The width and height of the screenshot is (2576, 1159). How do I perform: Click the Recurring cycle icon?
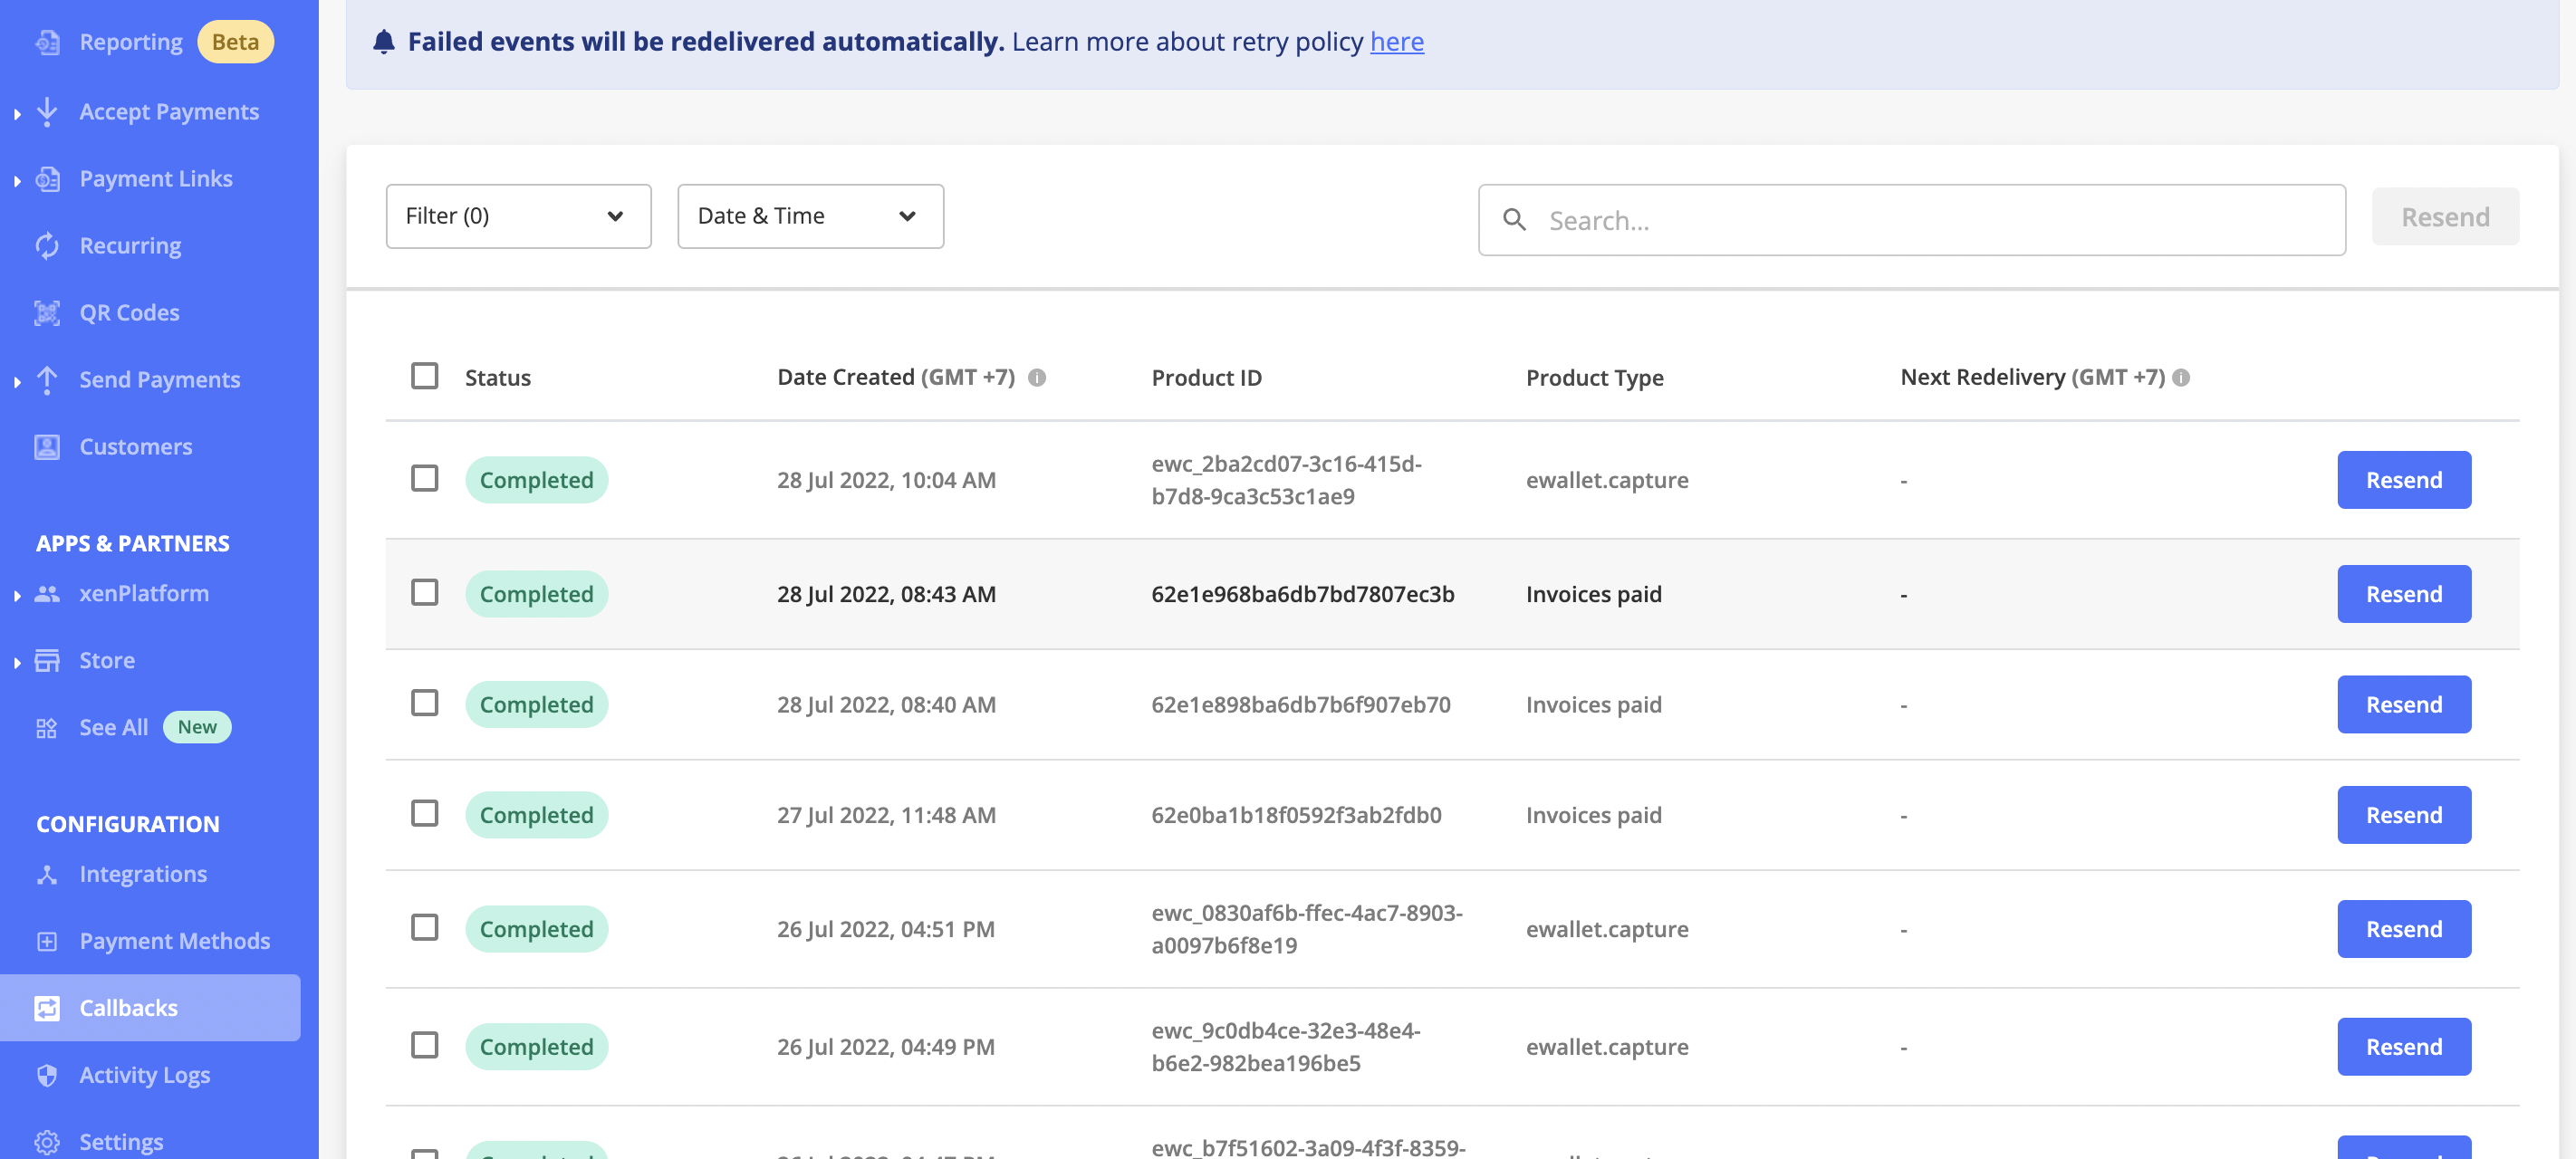pos(47,246)
